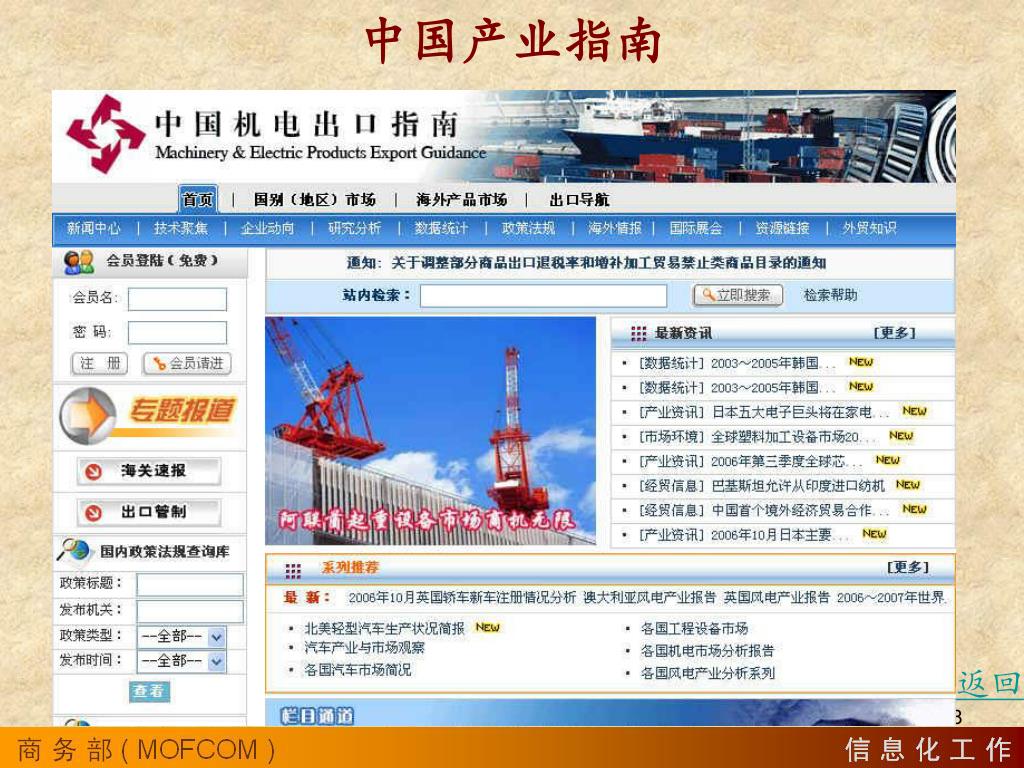Click 更多 in 最新资讯 header
This screenshot has width=1024, height=768.
tap(895, 333)
